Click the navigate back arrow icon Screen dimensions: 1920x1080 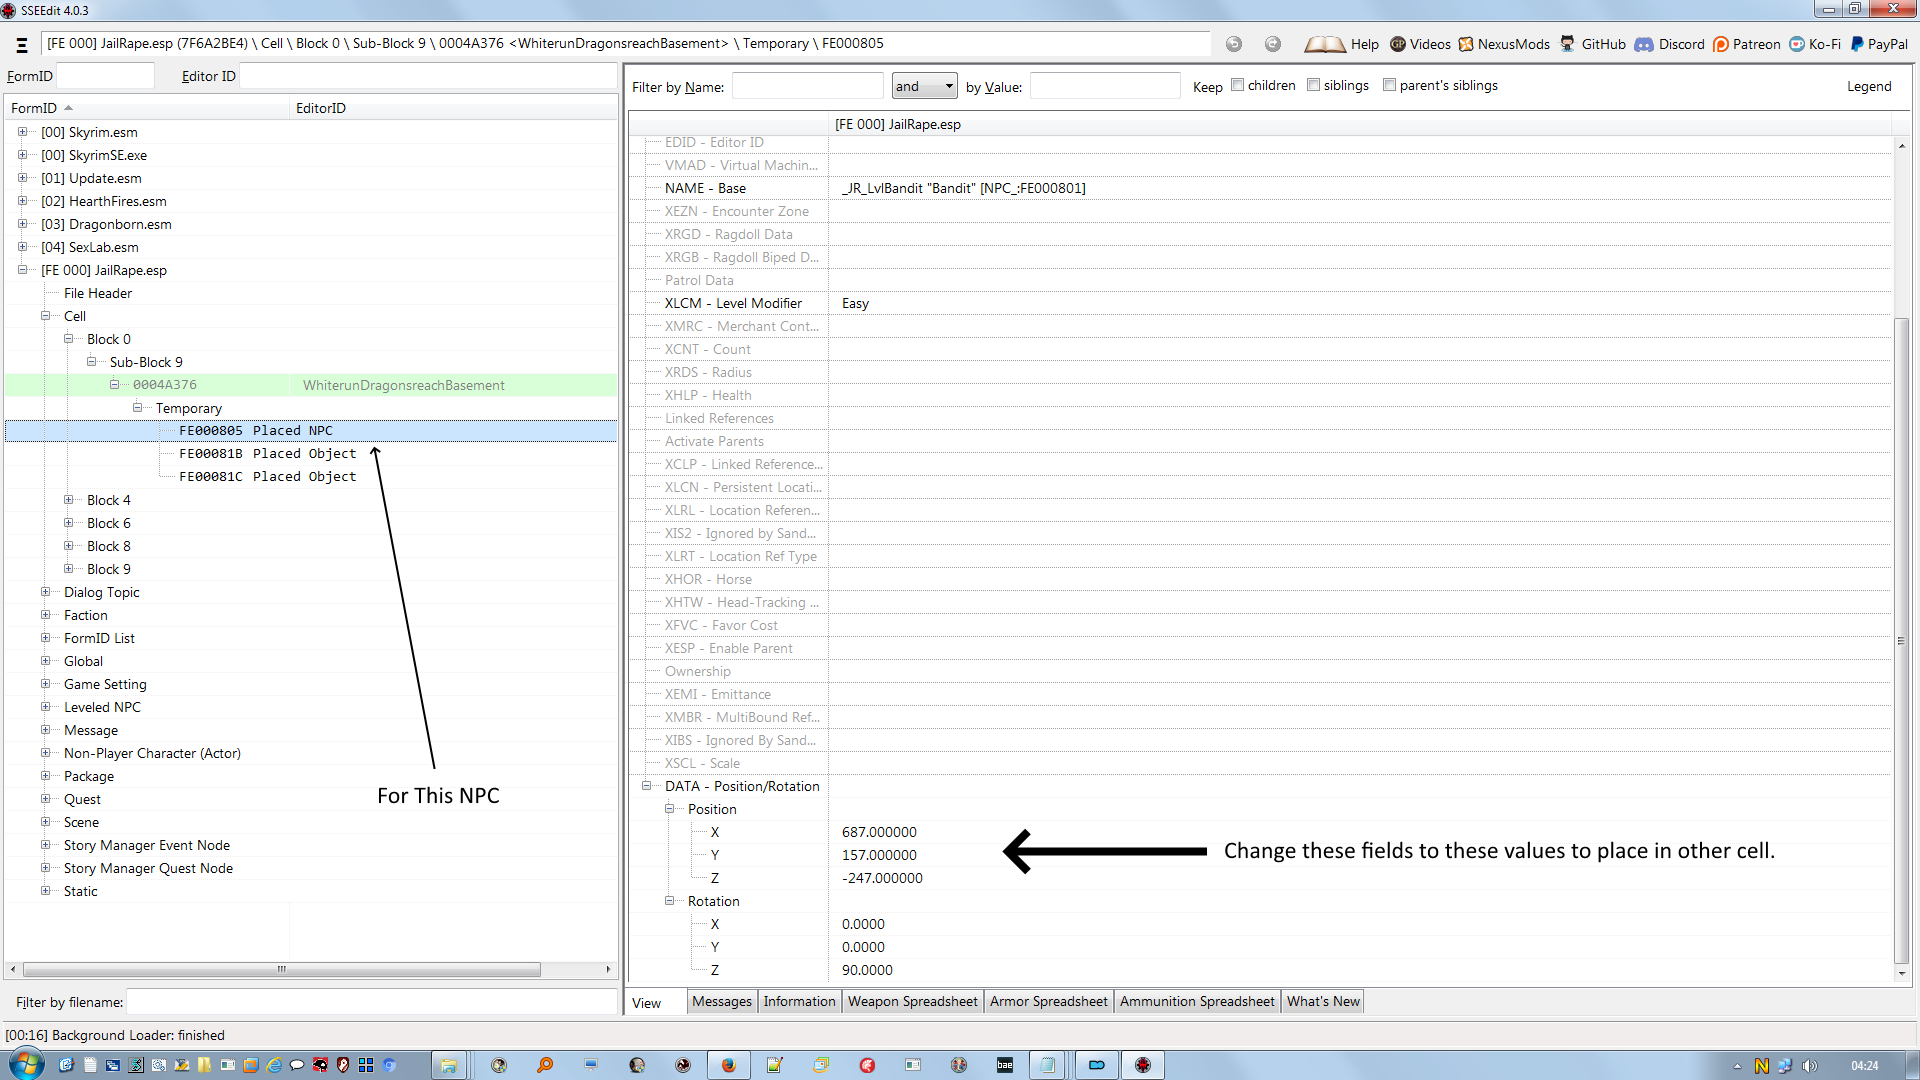pos(1234,44)
